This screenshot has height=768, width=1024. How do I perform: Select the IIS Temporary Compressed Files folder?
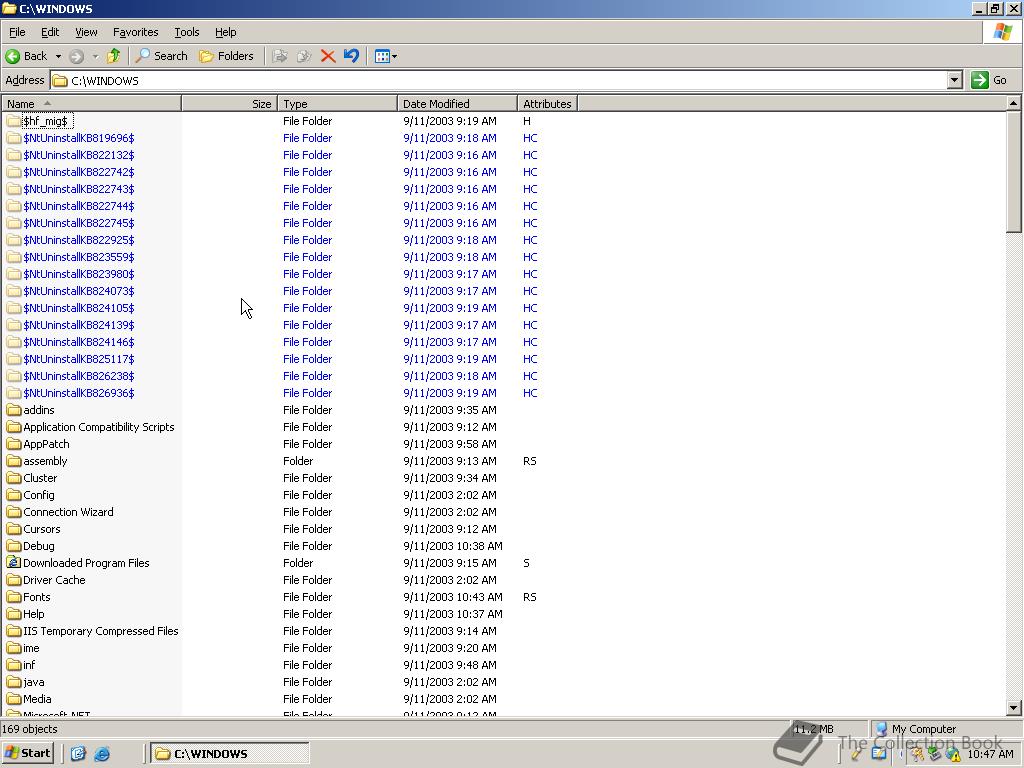(92, 630)
